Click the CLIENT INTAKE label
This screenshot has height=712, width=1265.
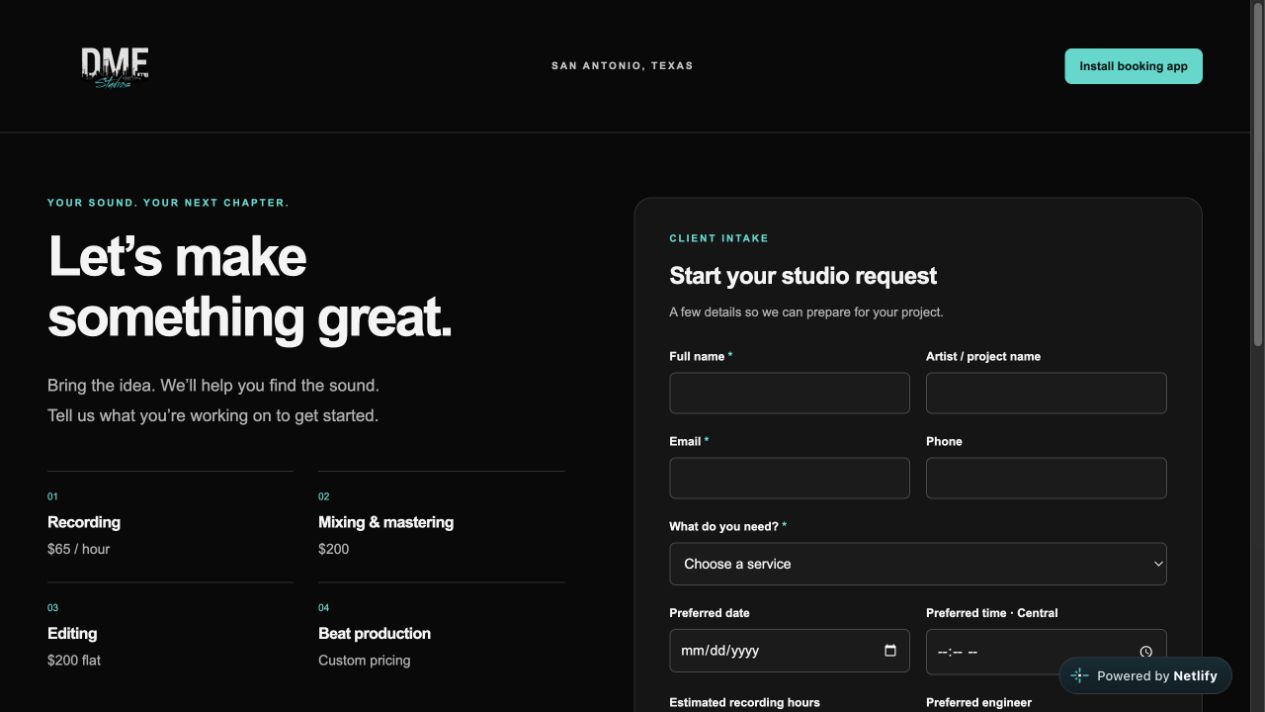click(x=719, y=238)
